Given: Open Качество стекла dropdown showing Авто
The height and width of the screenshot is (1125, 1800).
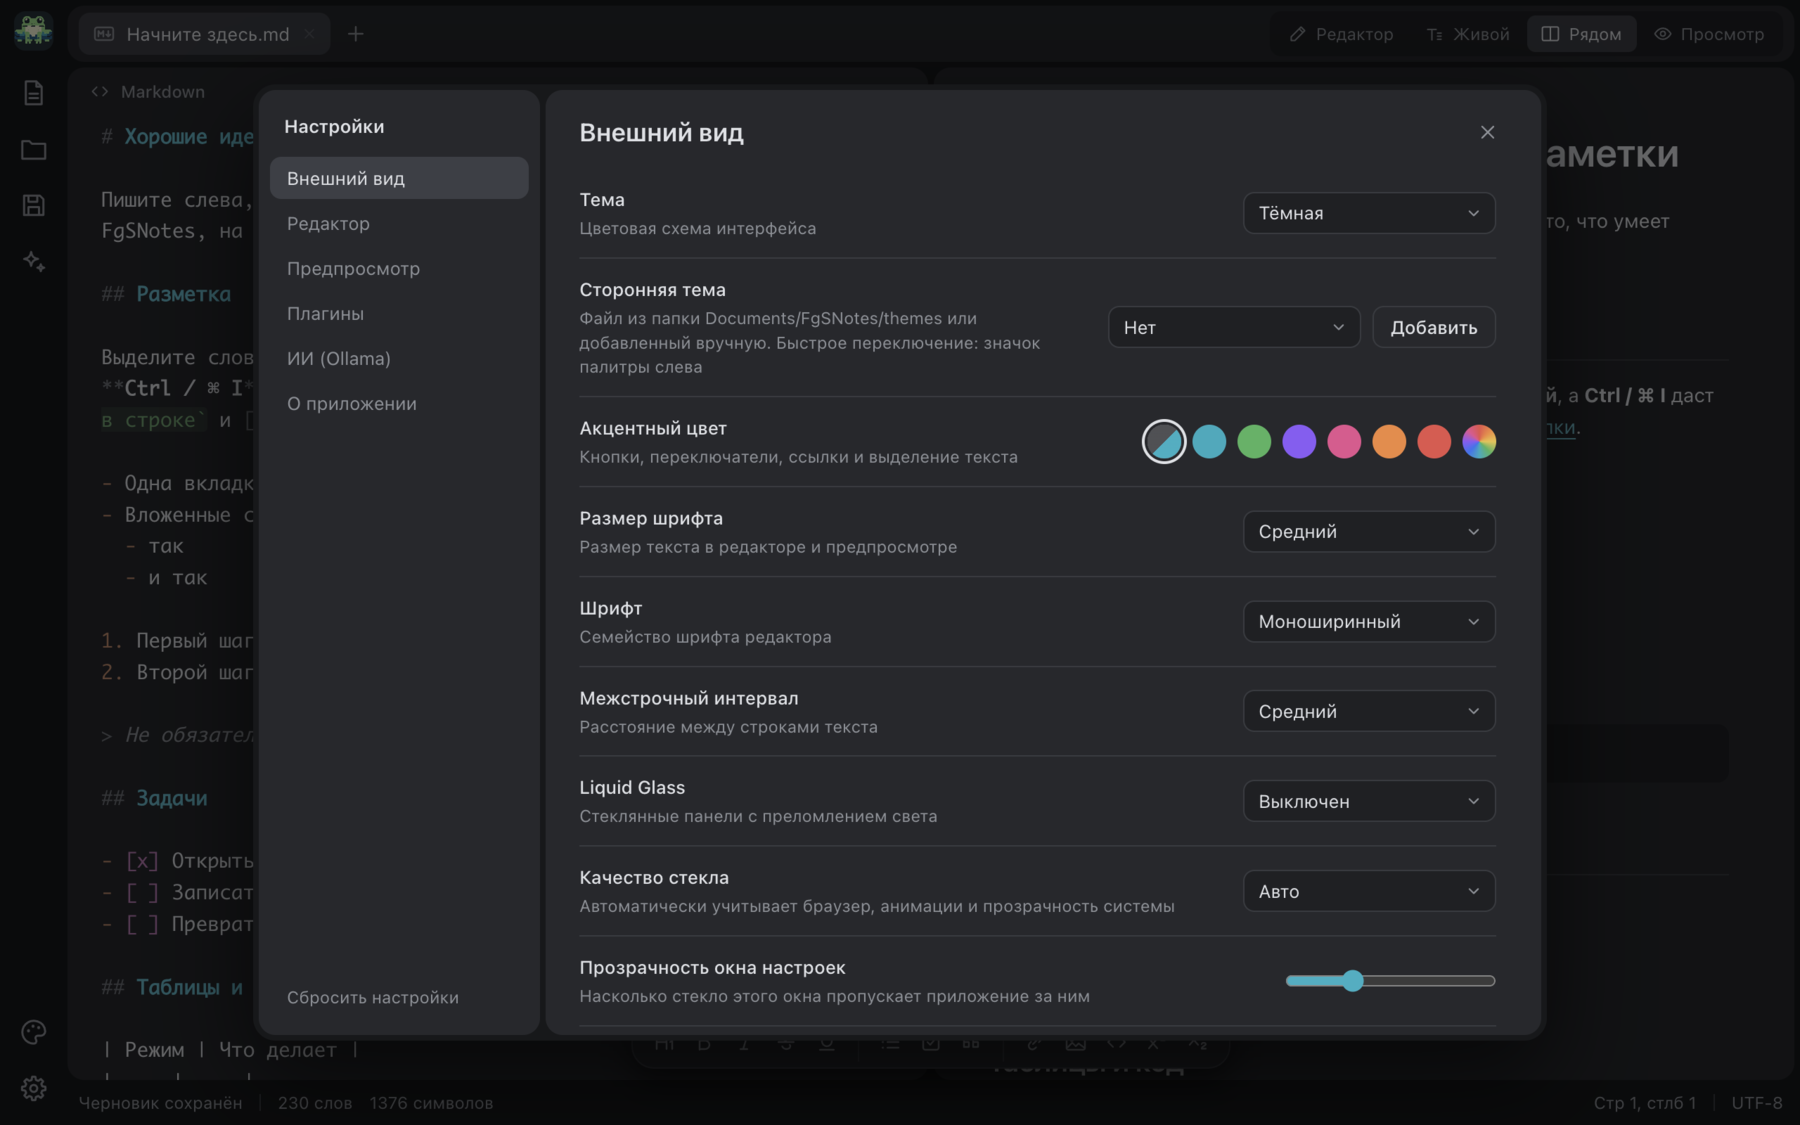Looking at the screenshot, I should click(1369, 891).
